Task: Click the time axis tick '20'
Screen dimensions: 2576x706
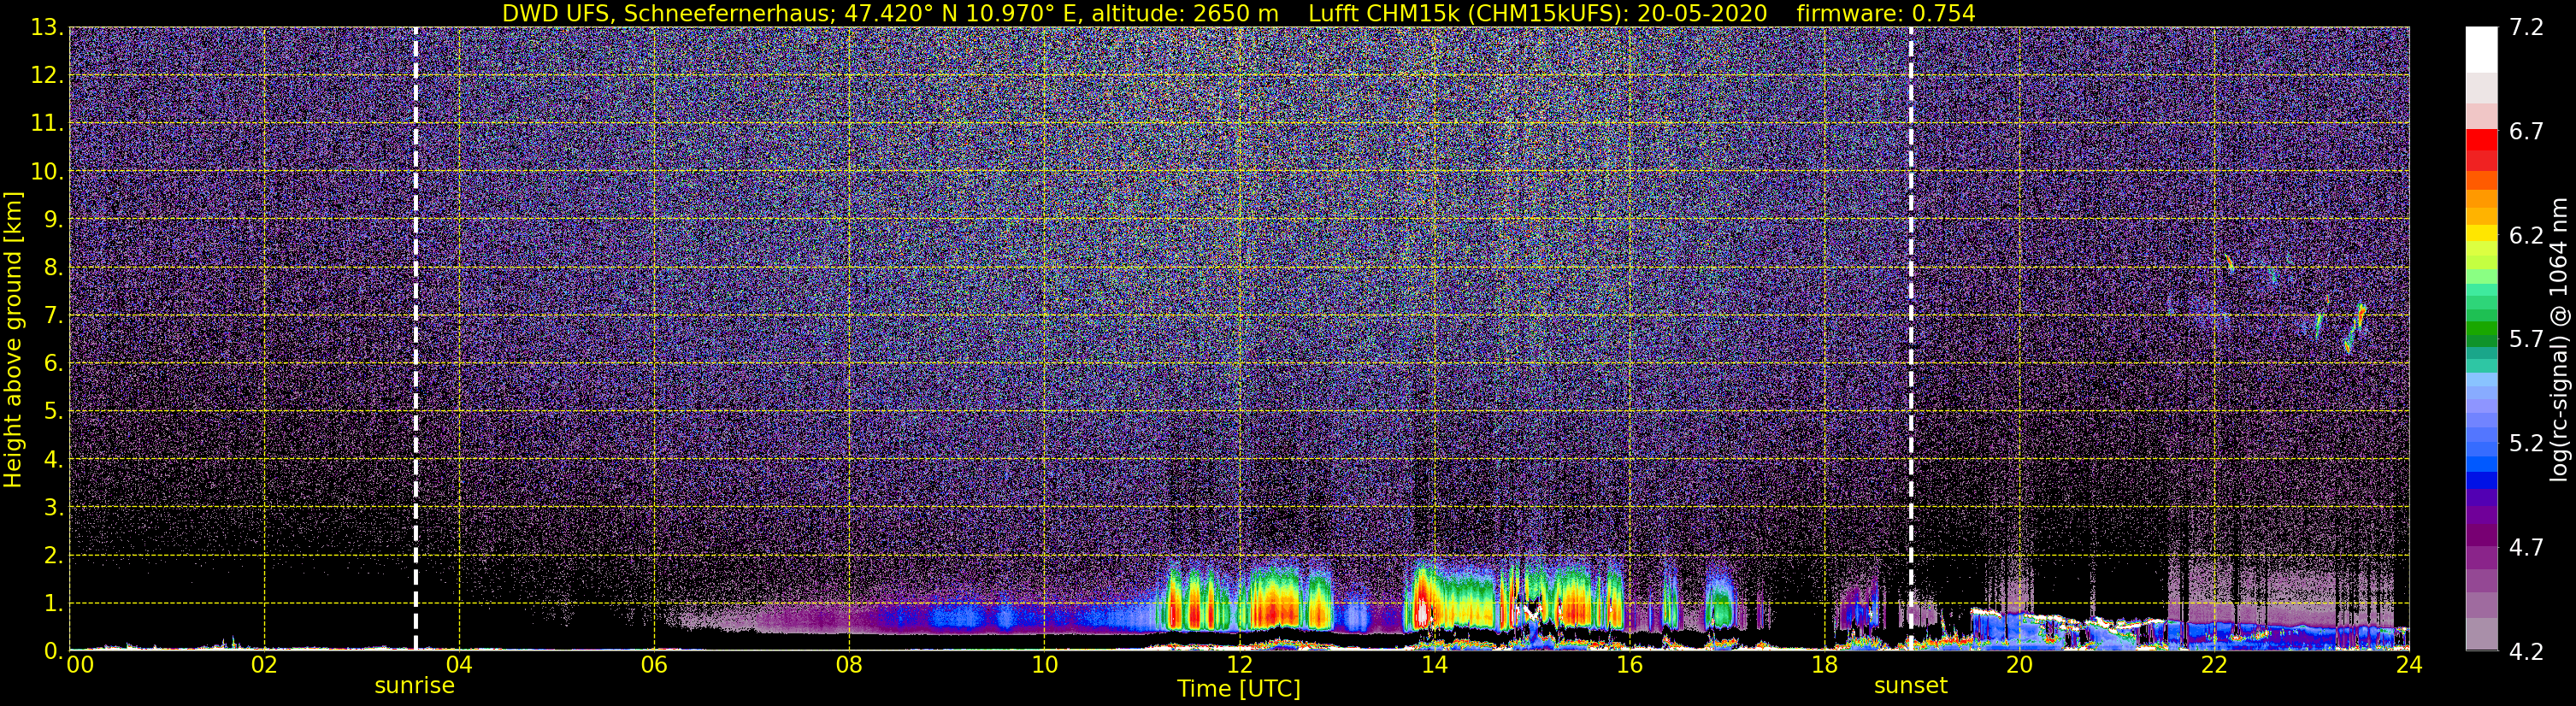Action: (x=2019, y=666)
